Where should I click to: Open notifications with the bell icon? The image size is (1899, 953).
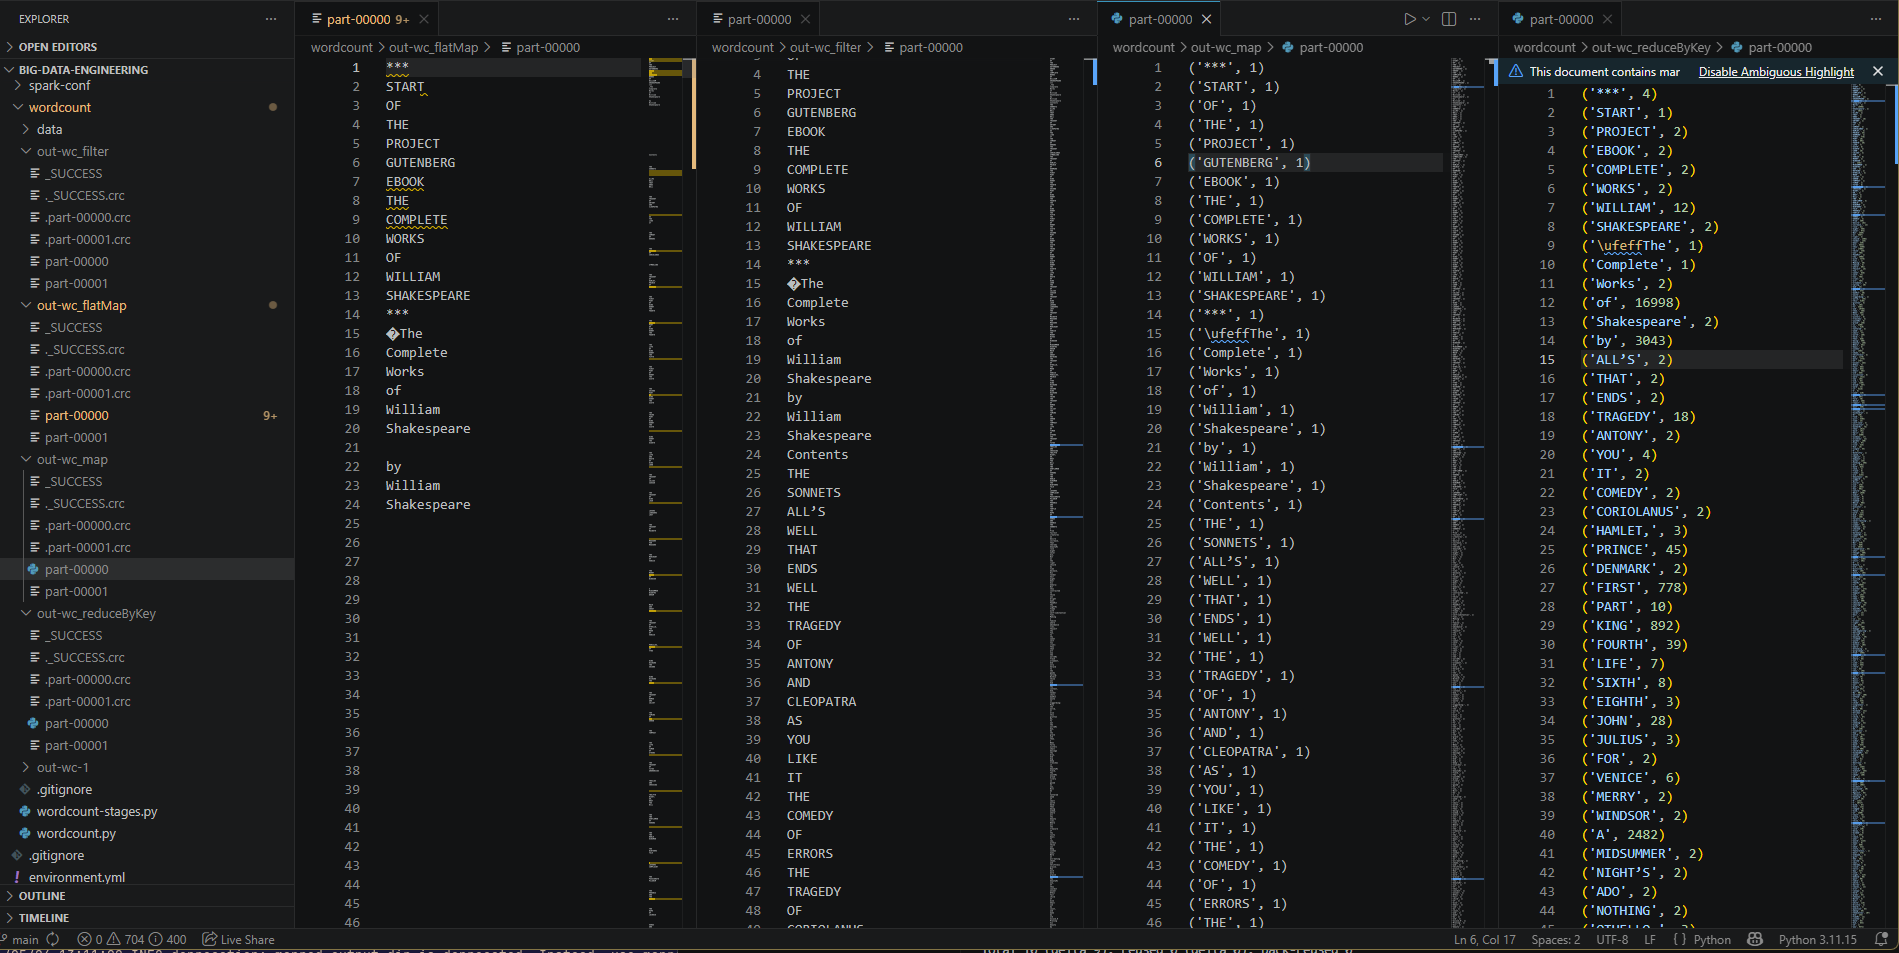pyautogui.click(x=1881, y=939)
